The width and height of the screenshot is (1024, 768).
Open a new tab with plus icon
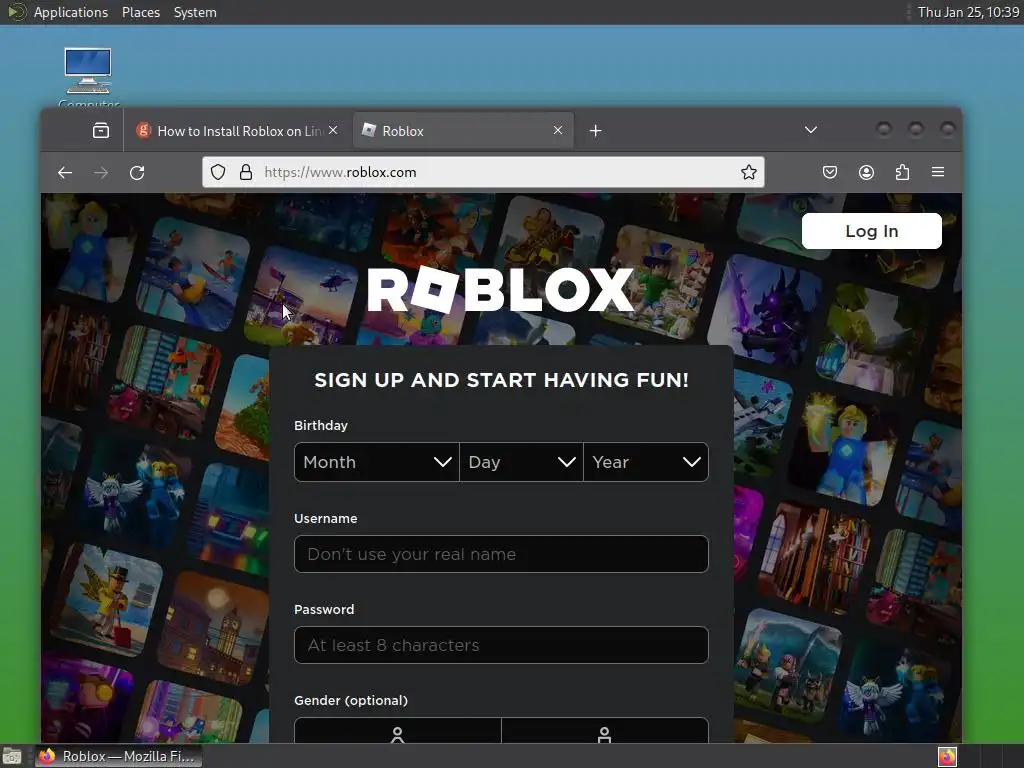coord(595,131)
